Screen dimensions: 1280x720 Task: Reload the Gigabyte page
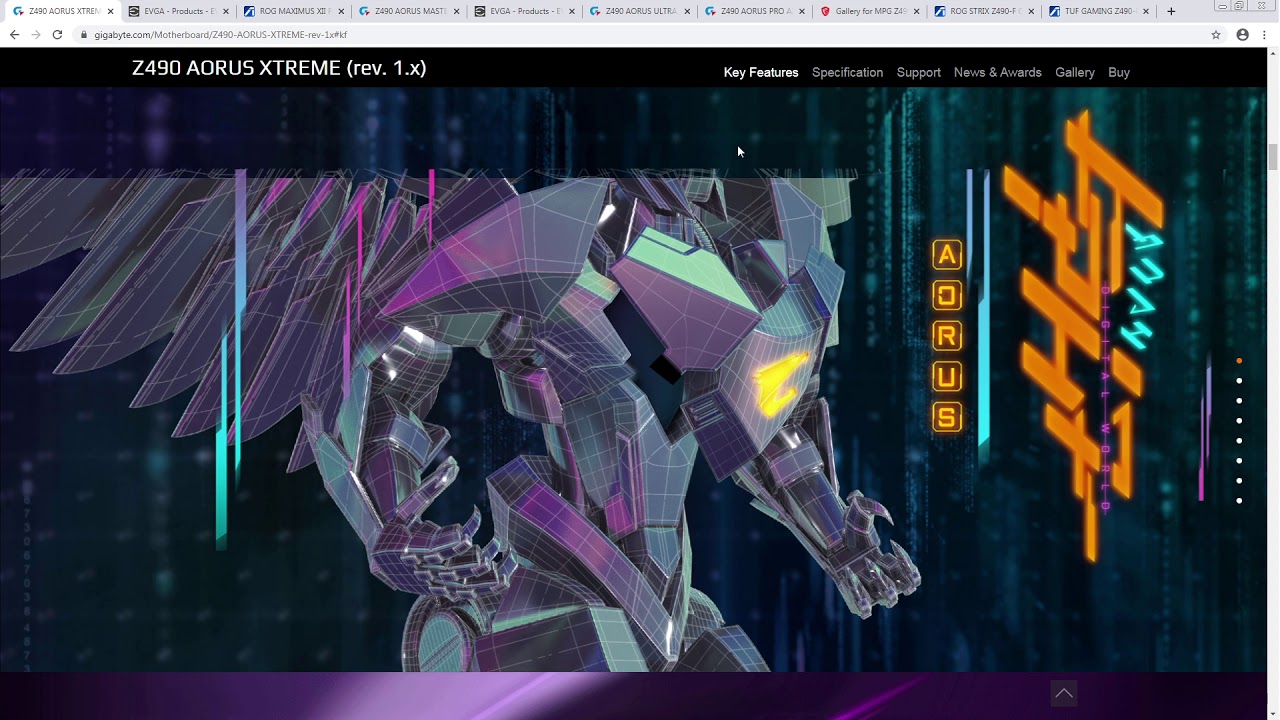click(x=57, y=34)
